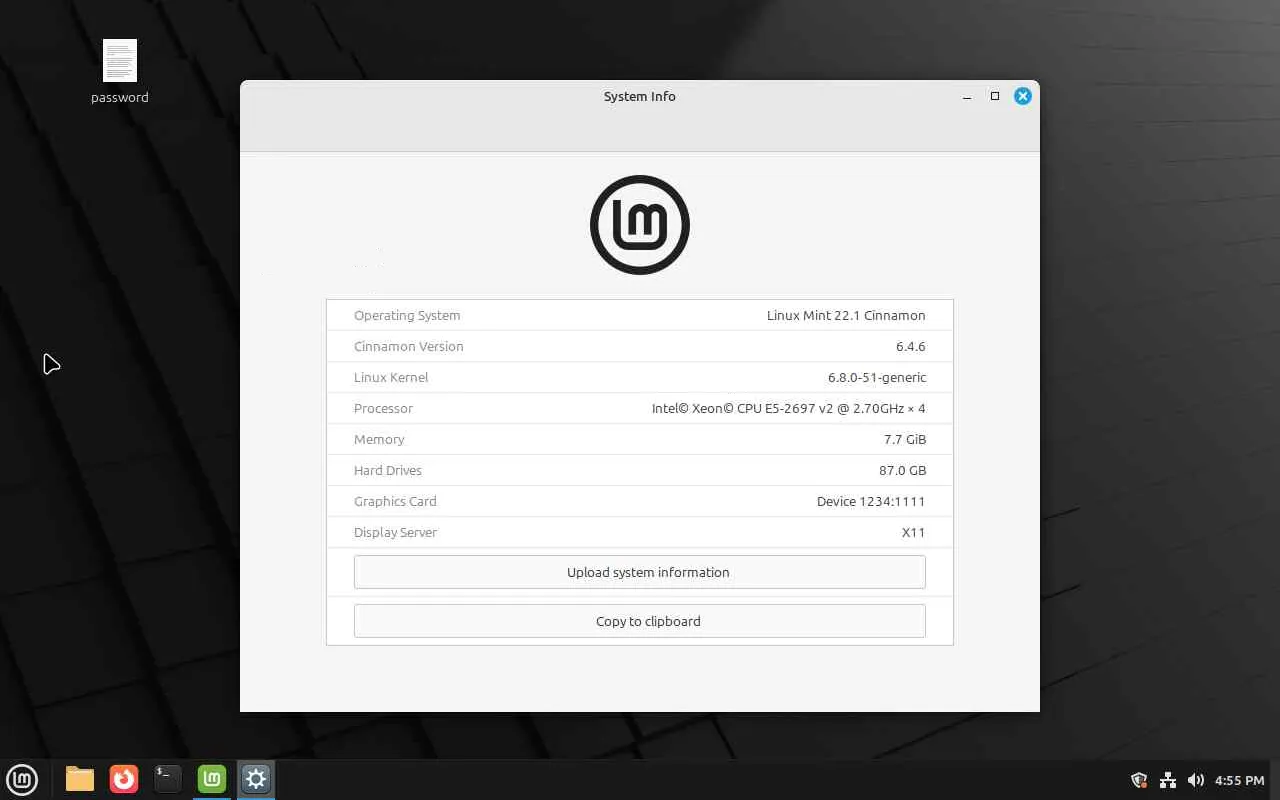Open the Files manager from the panel

pos(80,779)
